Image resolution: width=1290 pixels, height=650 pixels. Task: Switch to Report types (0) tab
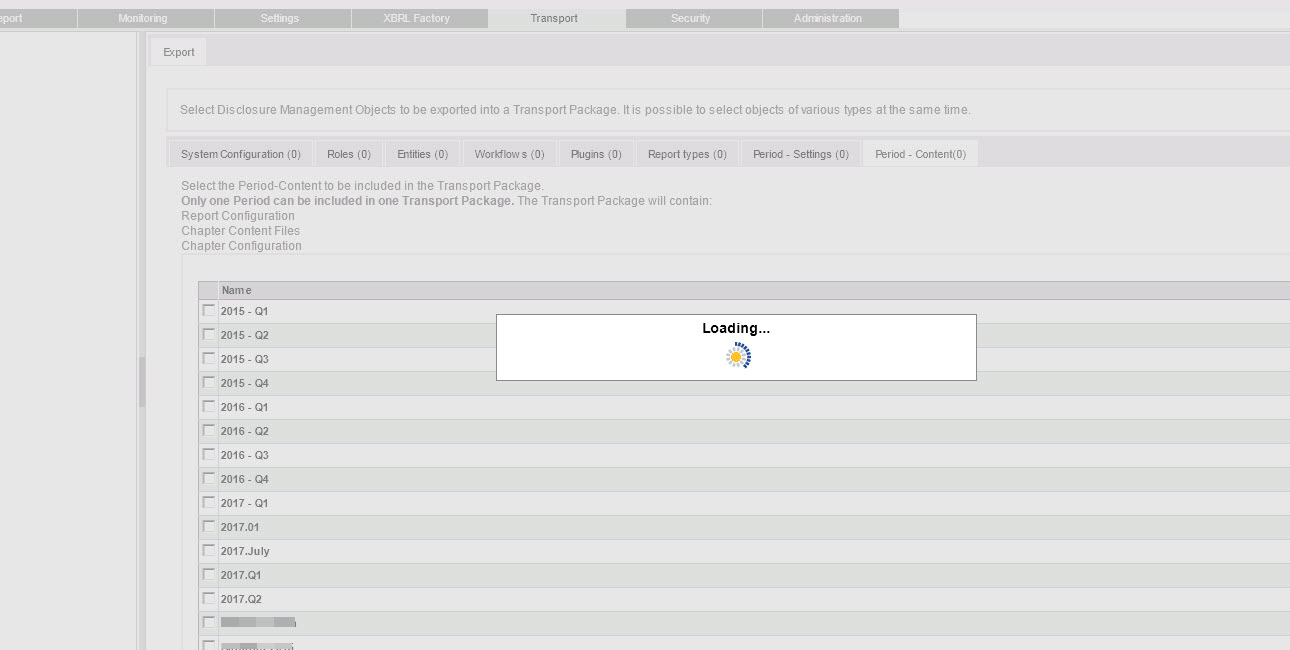(x=687, y=154)
